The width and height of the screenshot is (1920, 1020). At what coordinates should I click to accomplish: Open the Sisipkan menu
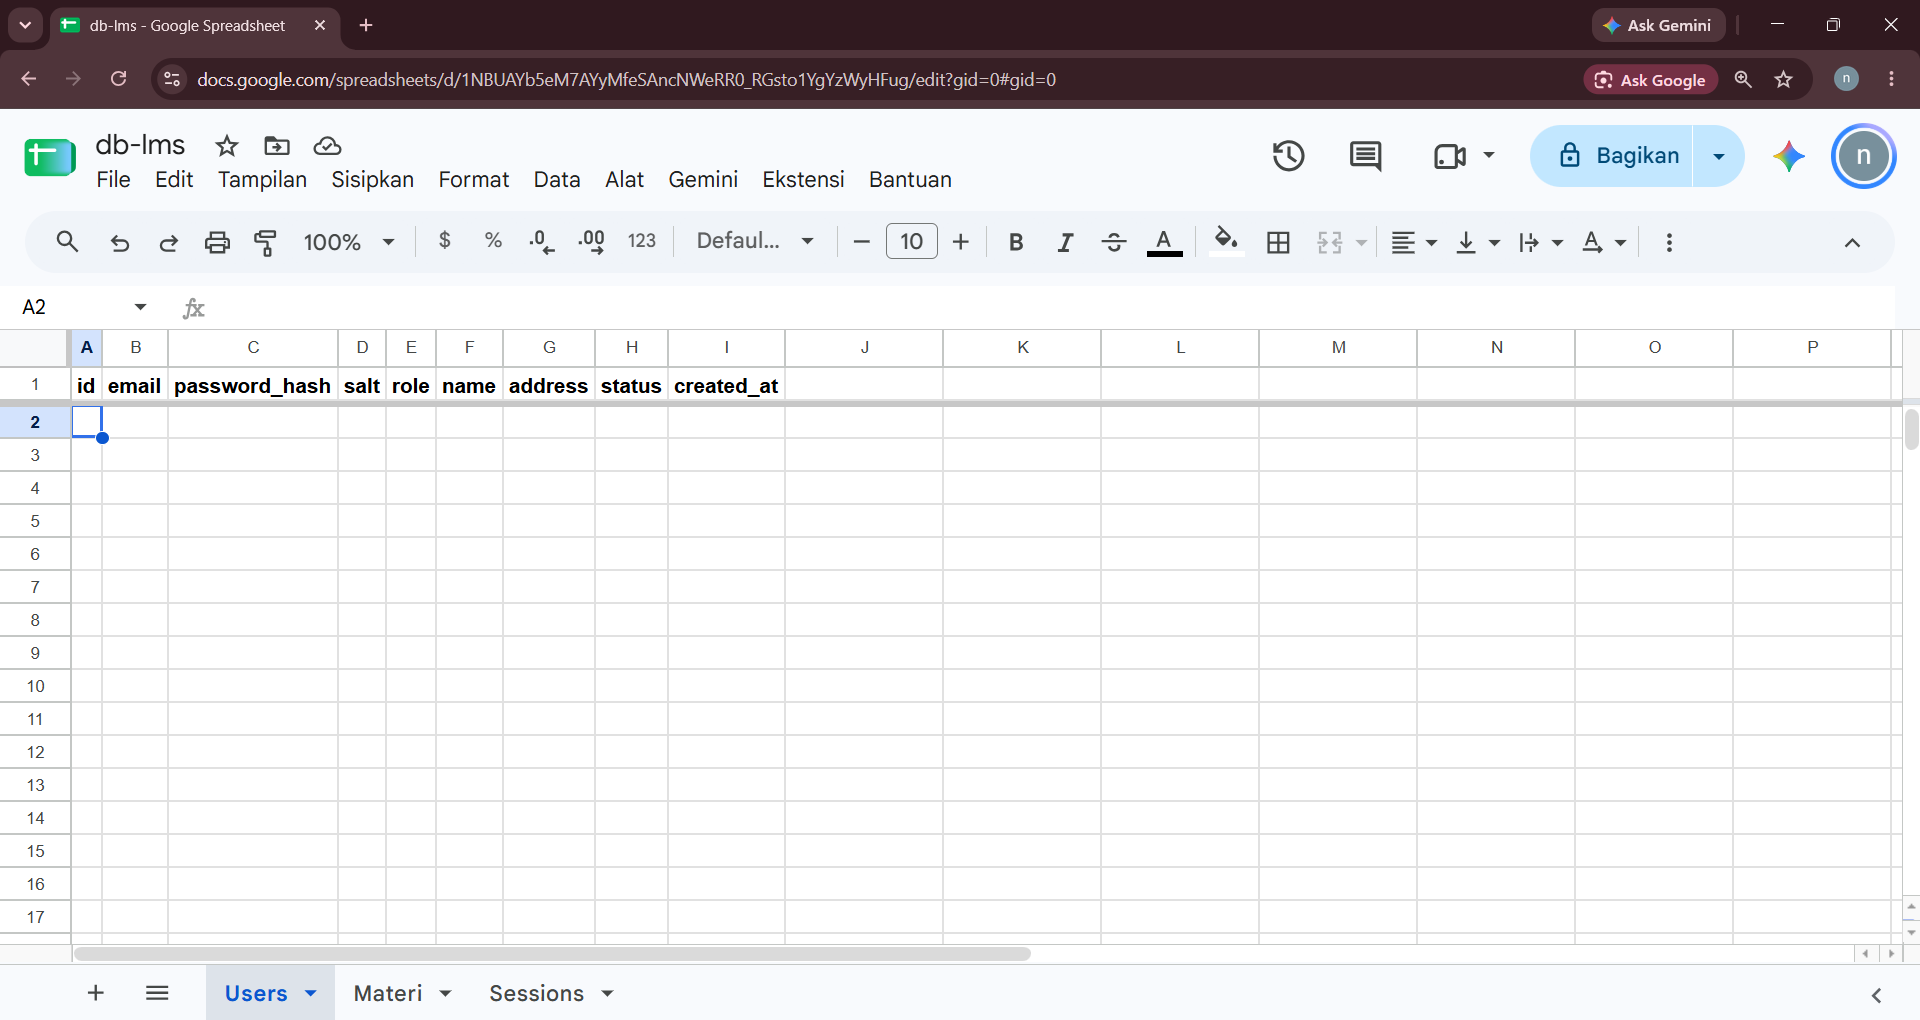(x=372, y=180)
